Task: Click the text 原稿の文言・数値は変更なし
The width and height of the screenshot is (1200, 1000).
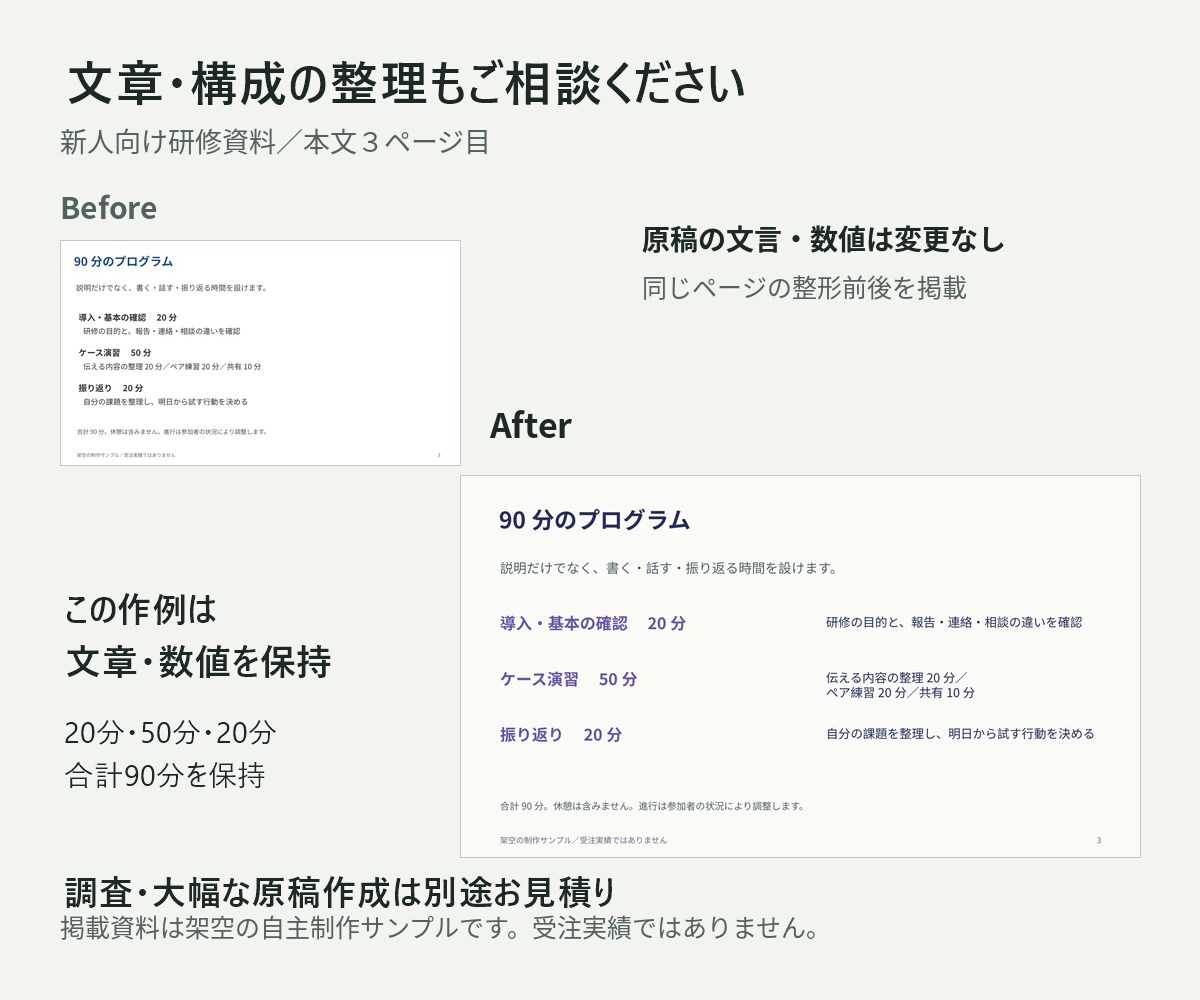Action: 823,240
